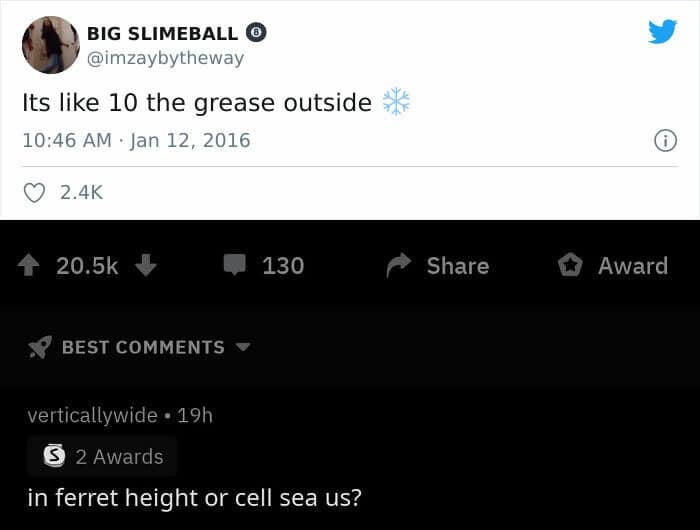
Task: Downvote the post
Action: [x=146, y=265]
